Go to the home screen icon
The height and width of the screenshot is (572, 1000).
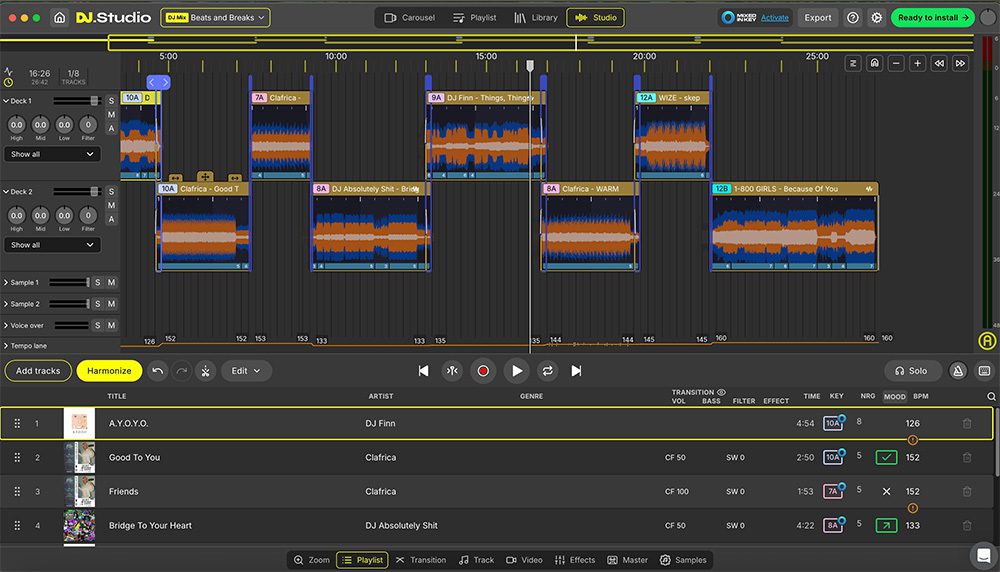[x=59, y=18]
